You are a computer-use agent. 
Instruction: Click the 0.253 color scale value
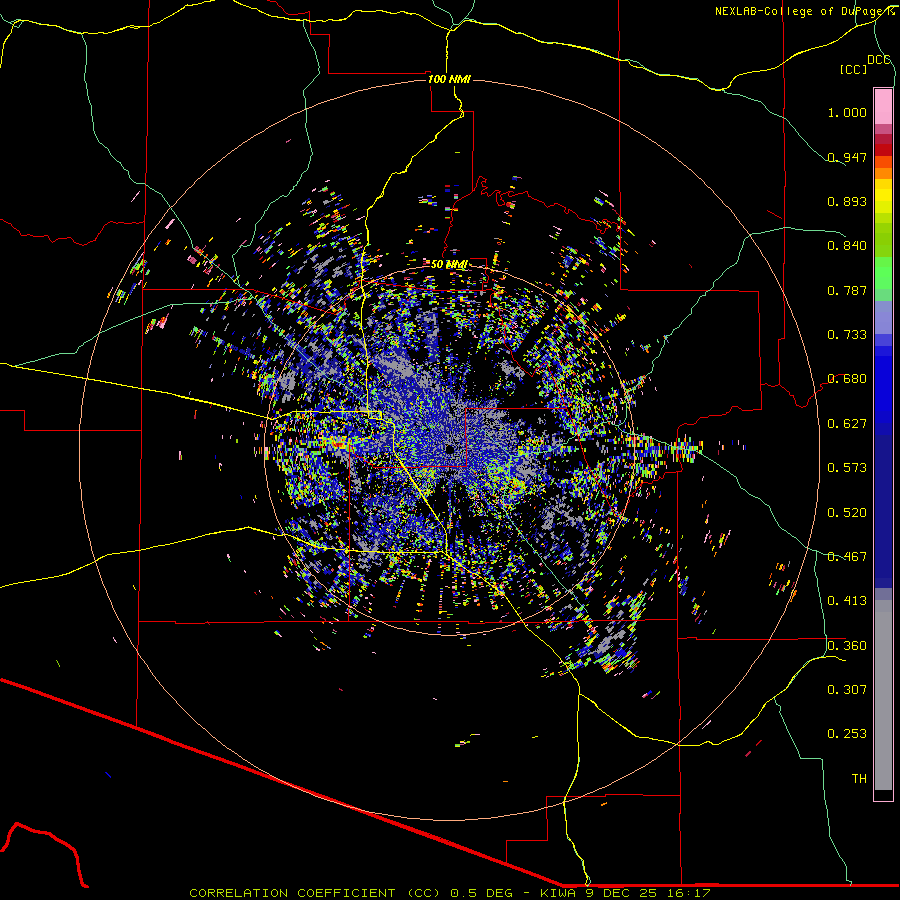847,734
